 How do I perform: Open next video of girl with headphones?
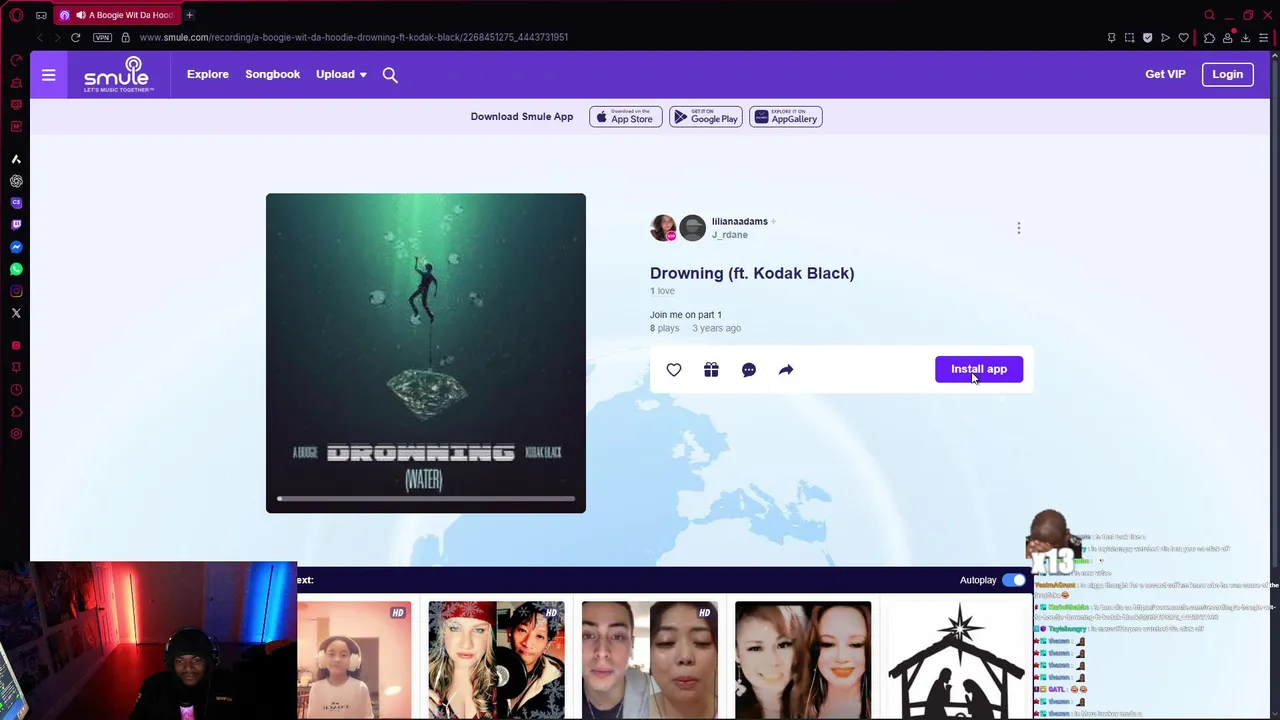tap(354, 660)
